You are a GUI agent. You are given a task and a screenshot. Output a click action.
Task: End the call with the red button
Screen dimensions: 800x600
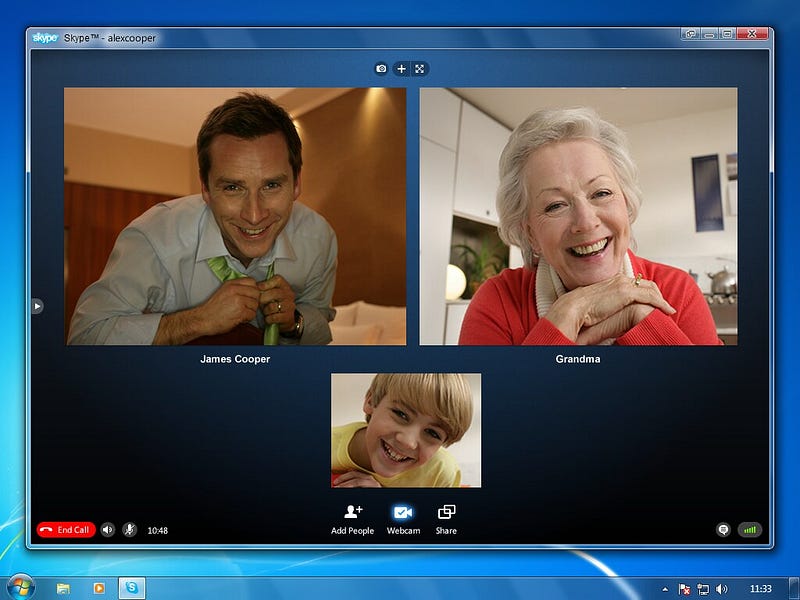click(x=66, y=530)
